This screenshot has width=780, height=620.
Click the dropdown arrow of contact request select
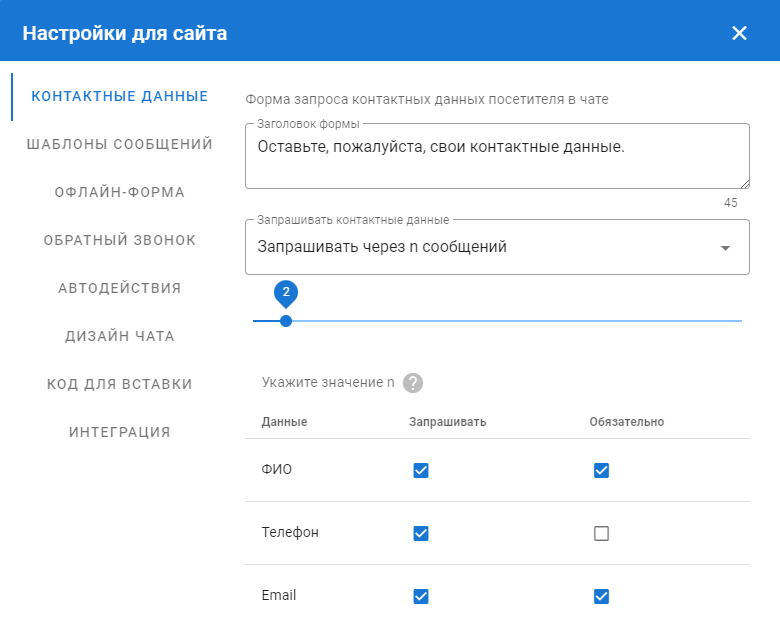pos(725,248)
